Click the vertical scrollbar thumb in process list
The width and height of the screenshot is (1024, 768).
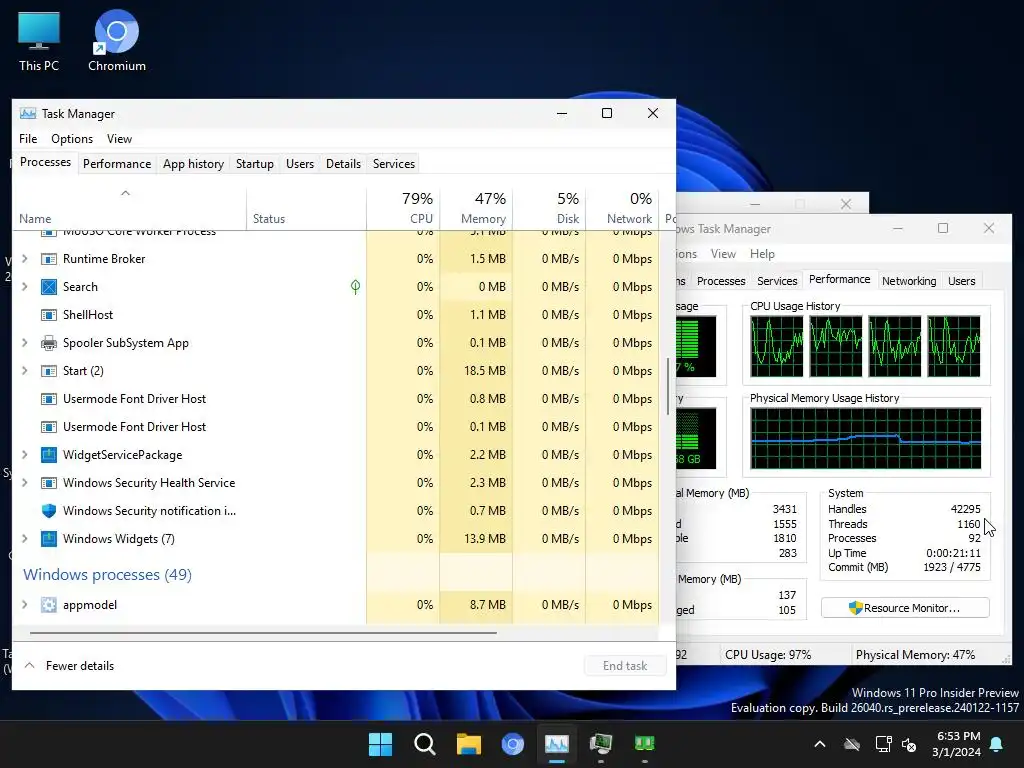(667, 385)
